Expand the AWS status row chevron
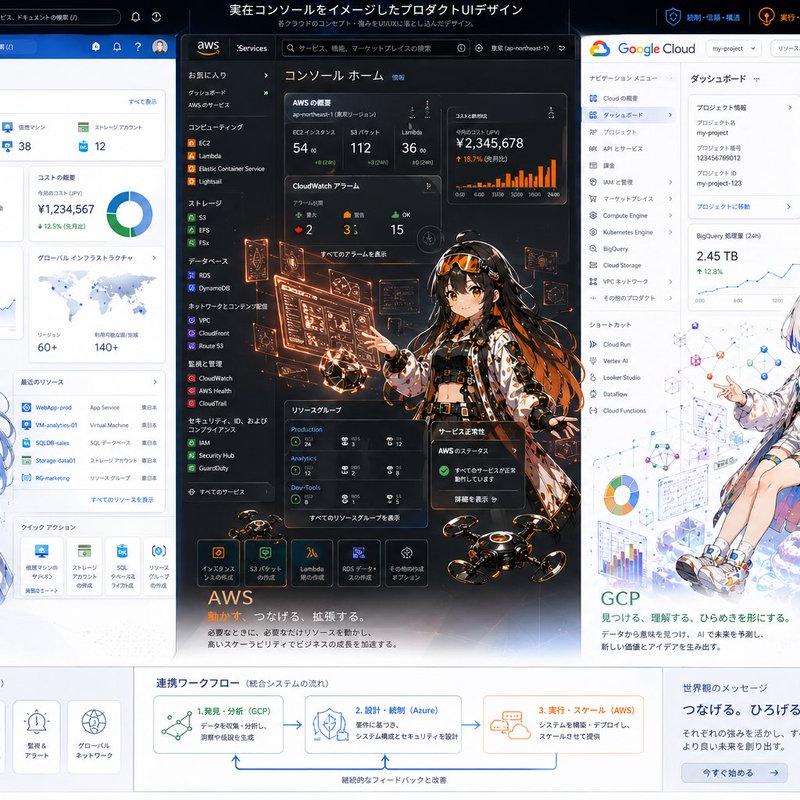 click(514, 451)
